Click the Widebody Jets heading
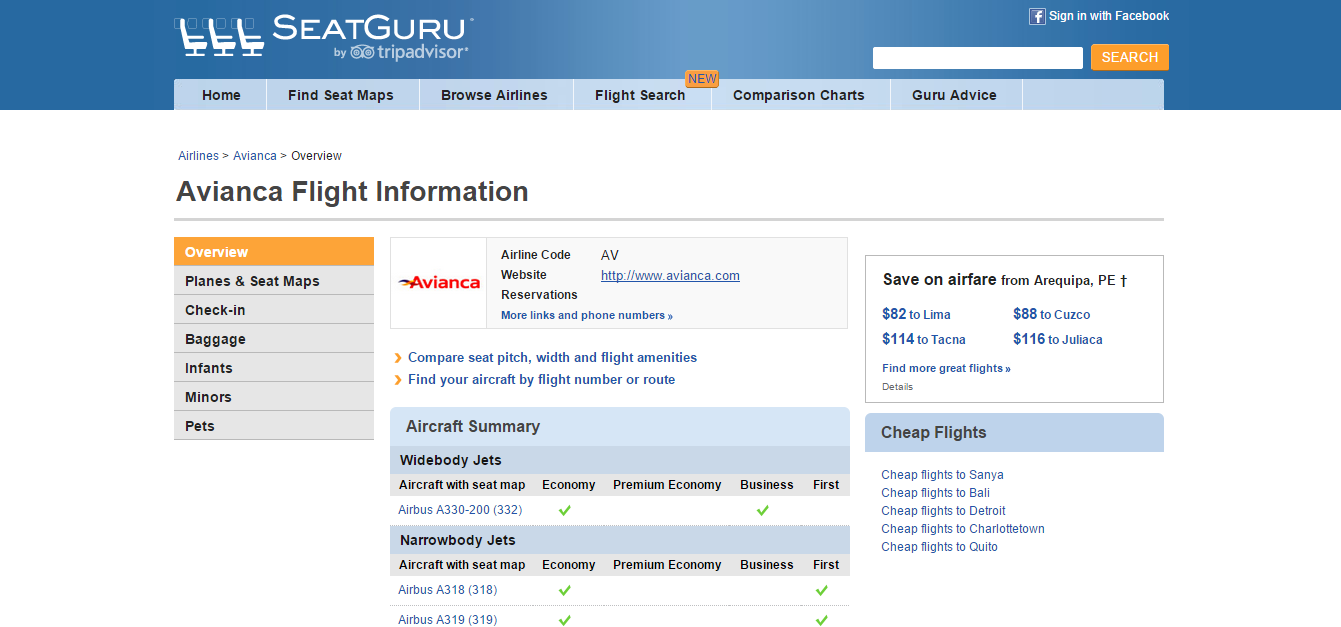1341x627 pixels. pyautogui.click(x=451, y=460)
